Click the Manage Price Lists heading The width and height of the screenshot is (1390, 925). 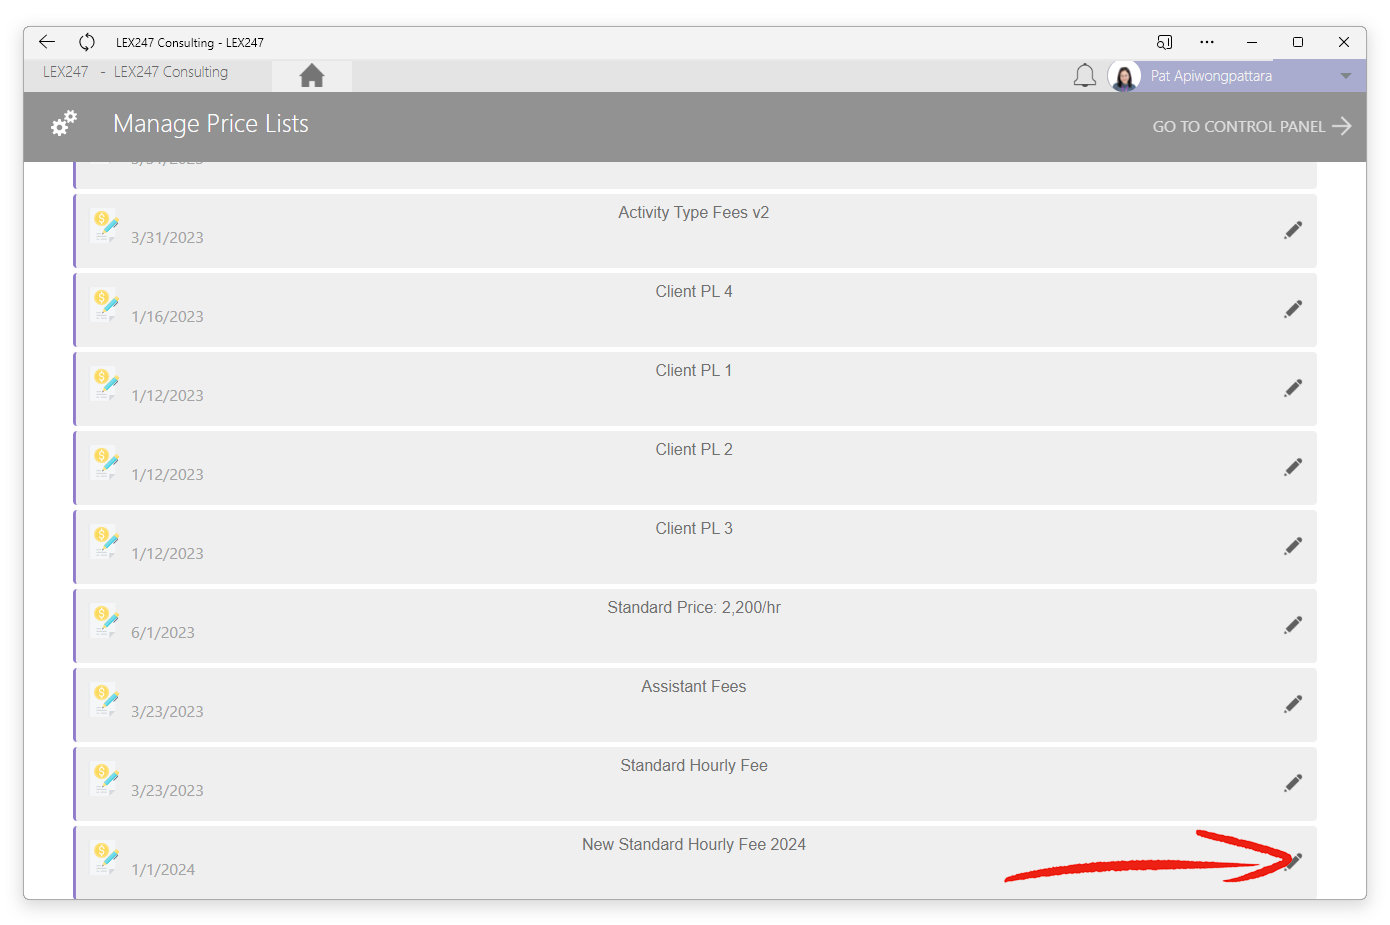point(211,124)
